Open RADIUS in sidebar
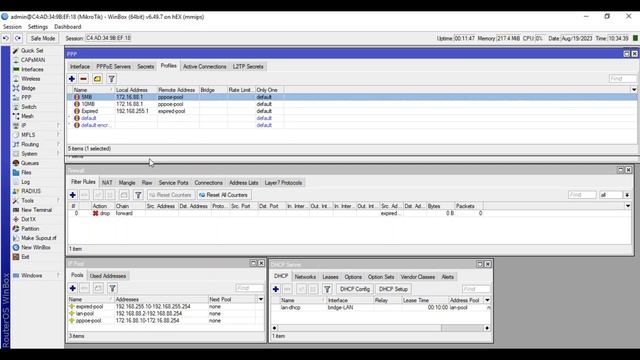This screenshot has height=360, width=640. [x=31, y=191]
